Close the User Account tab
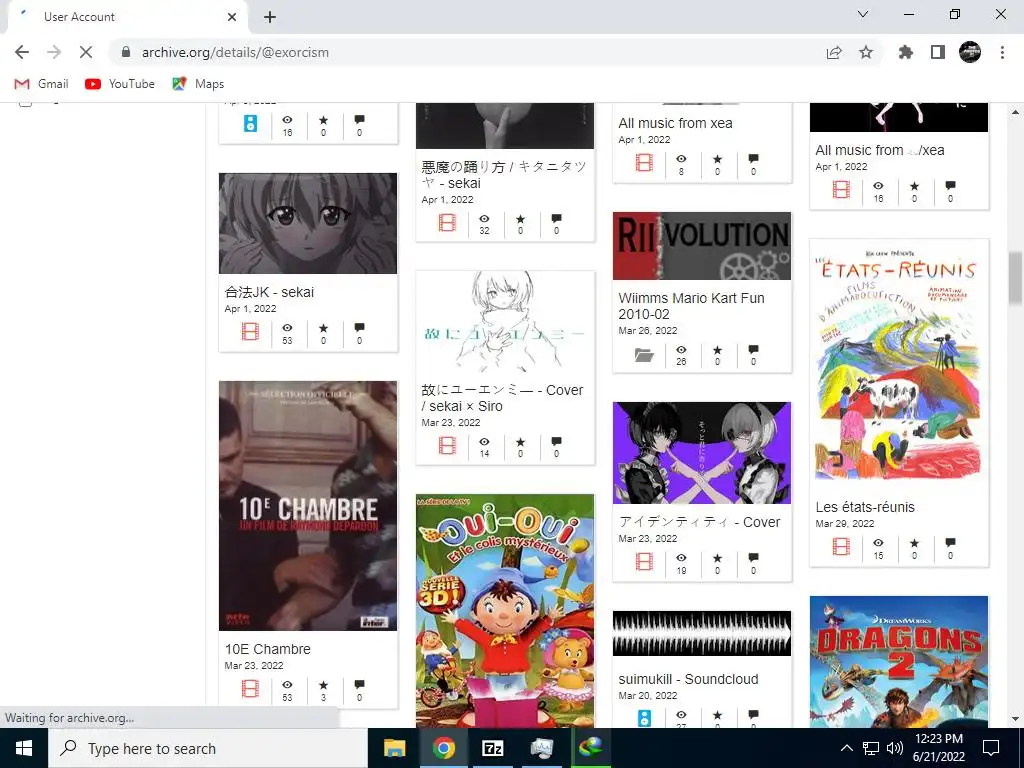1024x768 pixels. pos(232,17)
